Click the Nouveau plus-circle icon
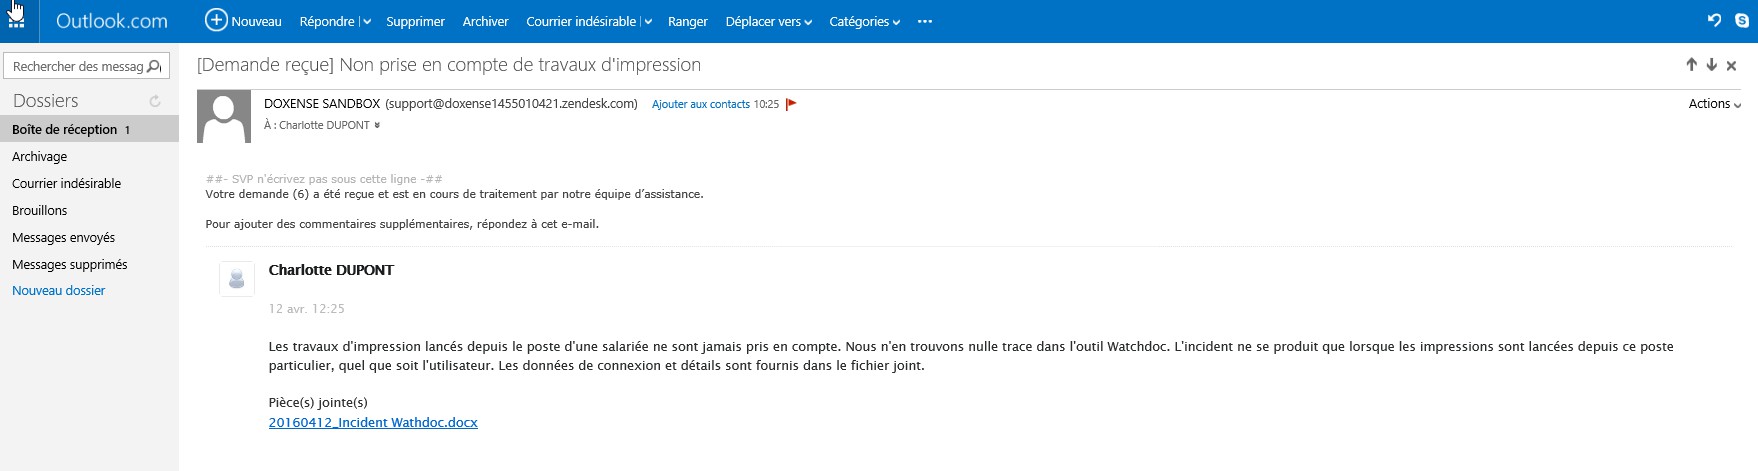This screenshot has width=1758, height=471. click(x=216, y=20)
